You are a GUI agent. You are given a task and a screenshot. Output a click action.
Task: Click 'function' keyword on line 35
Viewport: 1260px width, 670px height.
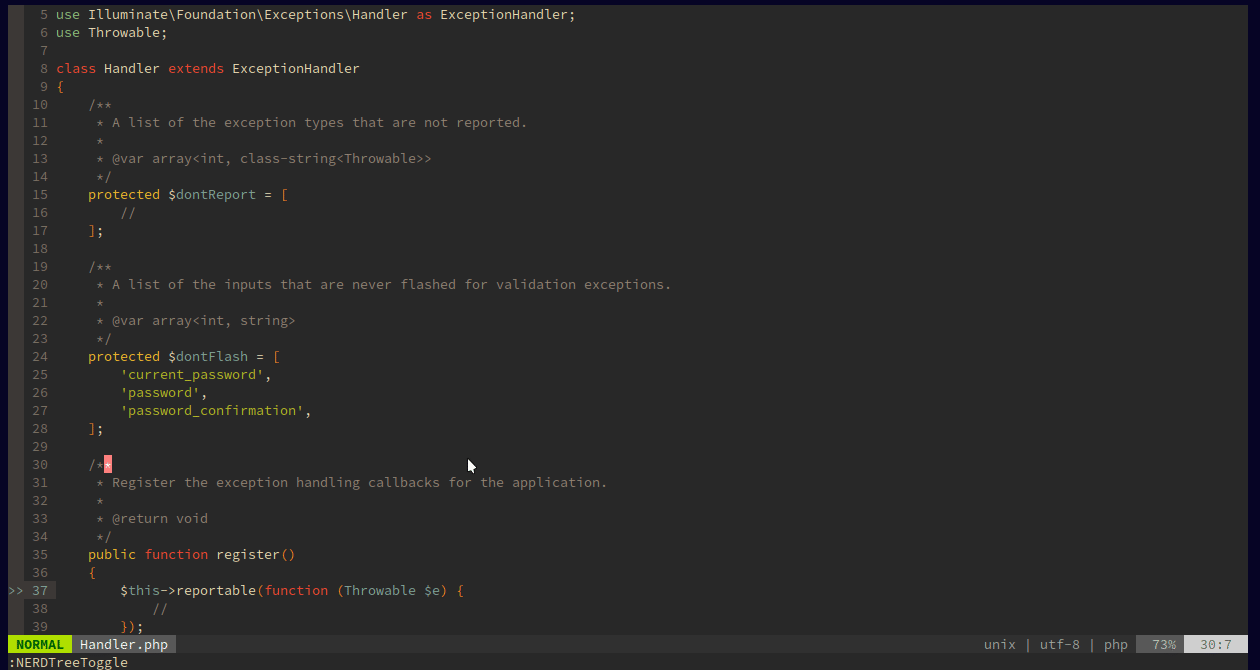176,555
